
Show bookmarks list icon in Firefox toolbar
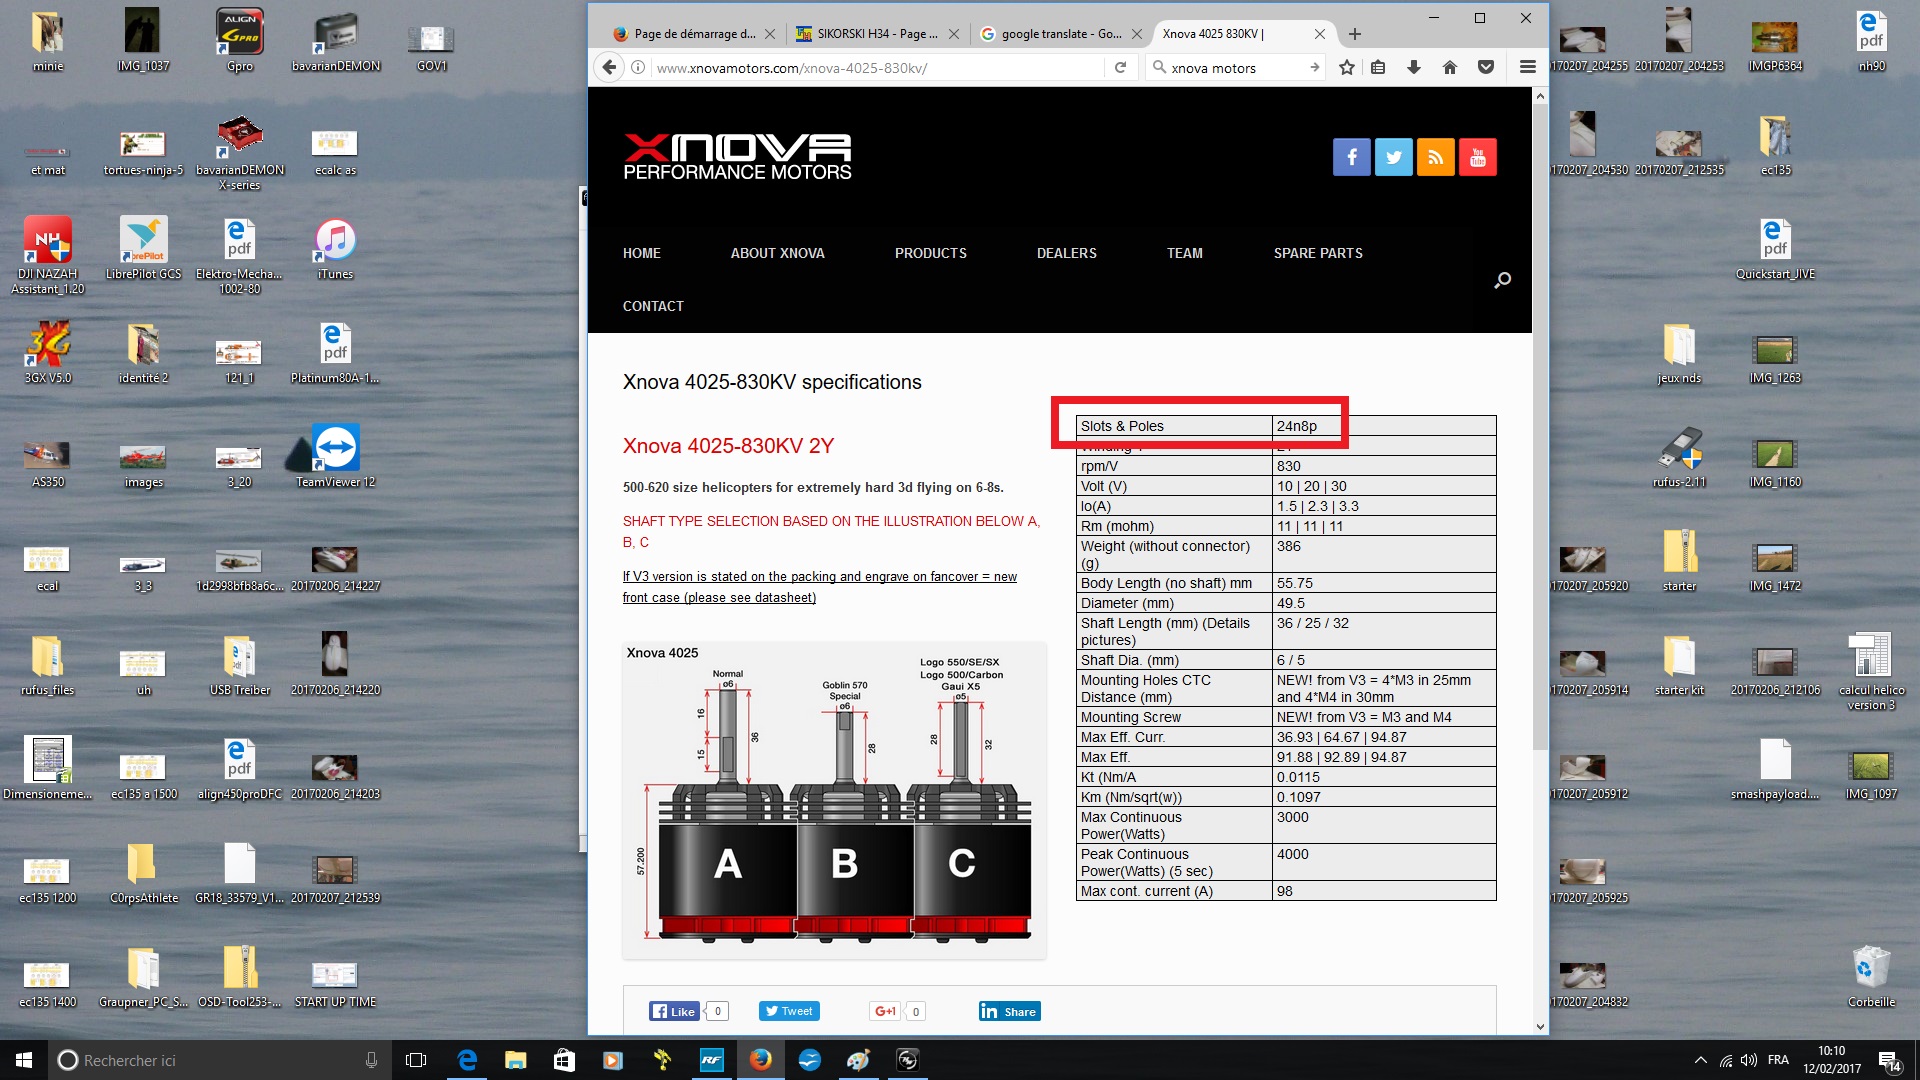pyautogui.click(x=1378, y=68)
